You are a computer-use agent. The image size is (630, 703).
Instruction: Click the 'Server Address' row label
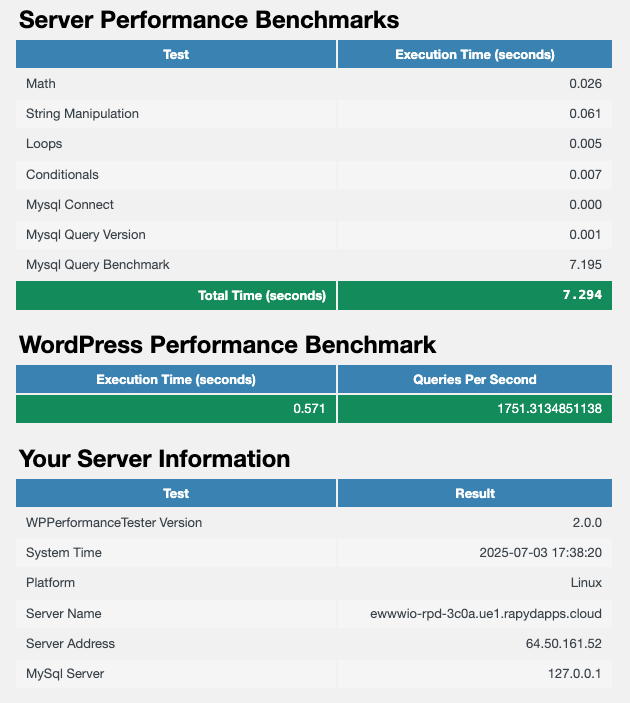point(70,644)
